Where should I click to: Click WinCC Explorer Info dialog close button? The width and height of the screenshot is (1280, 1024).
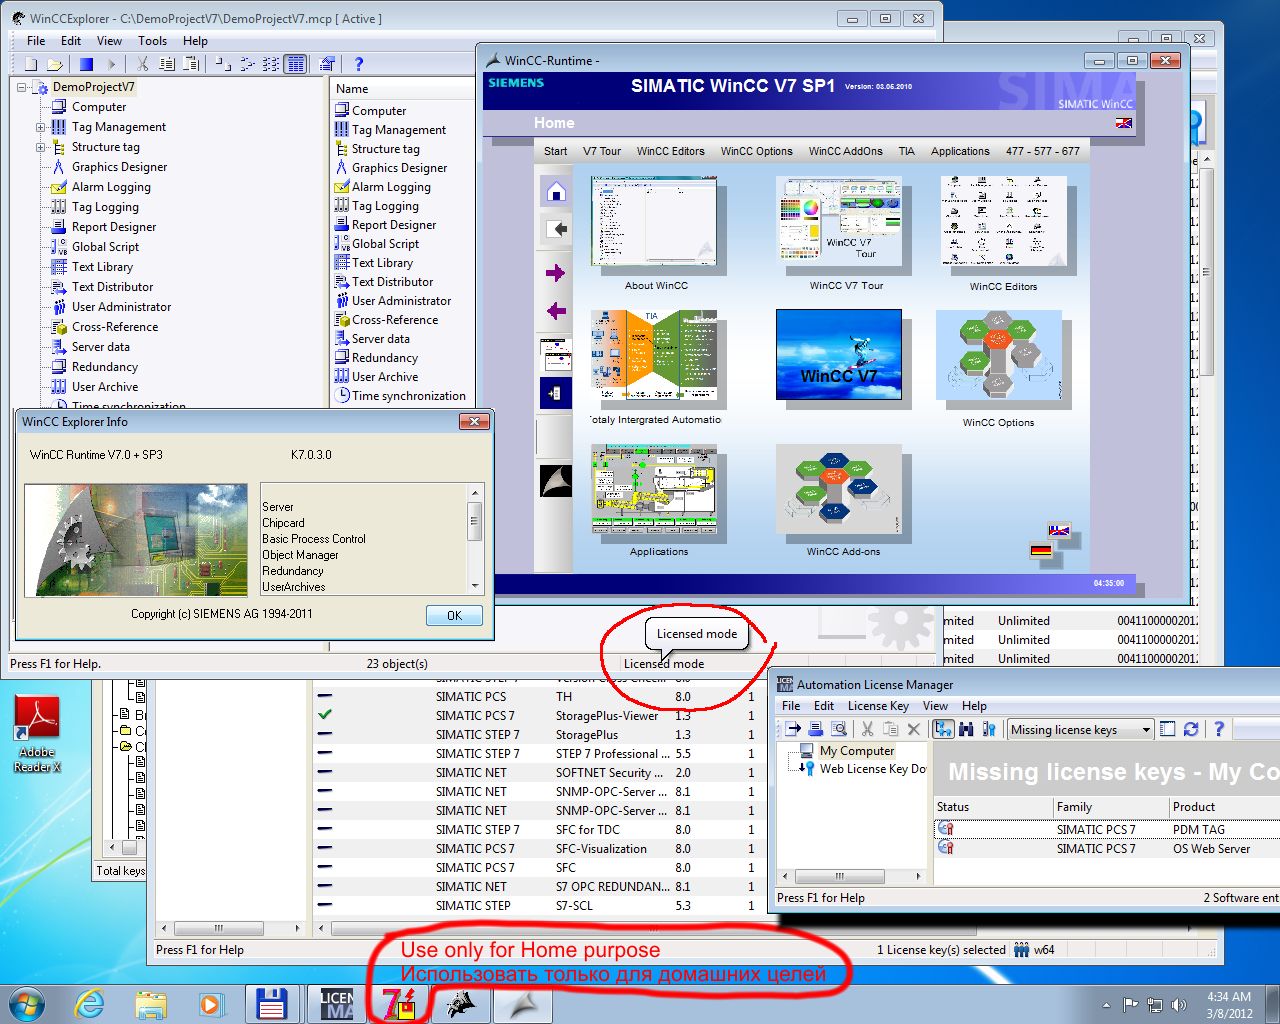[474, 421]
